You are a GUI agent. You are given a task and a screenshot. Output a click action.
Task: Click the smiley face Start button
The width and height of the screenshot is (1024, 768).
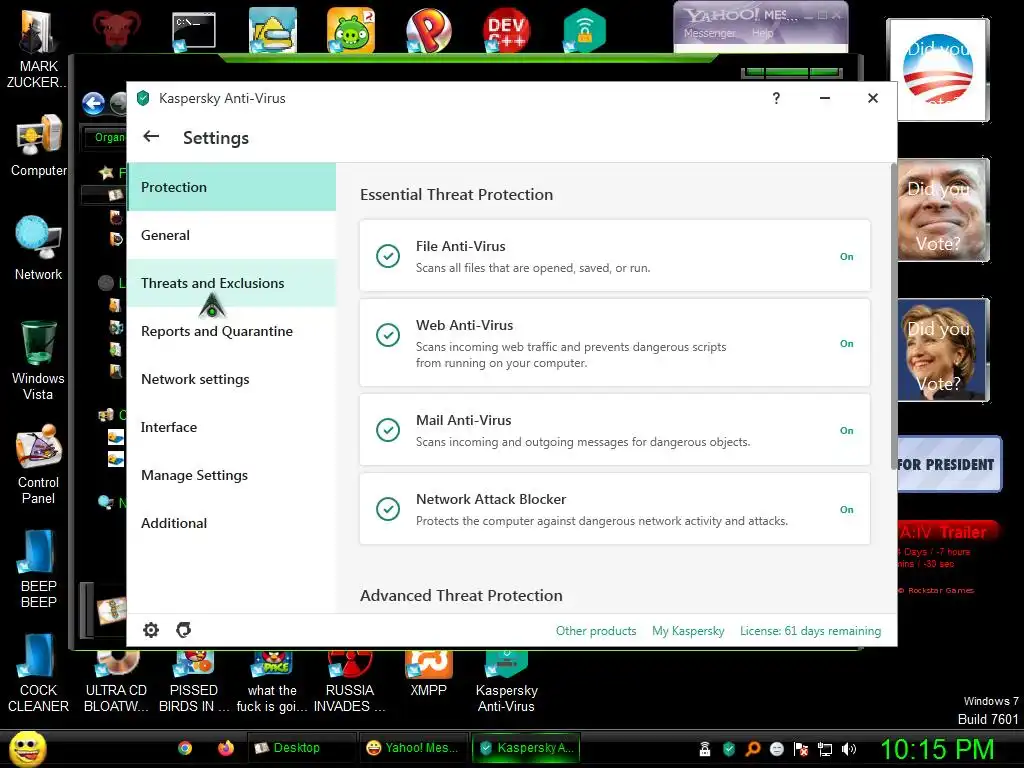27,748
